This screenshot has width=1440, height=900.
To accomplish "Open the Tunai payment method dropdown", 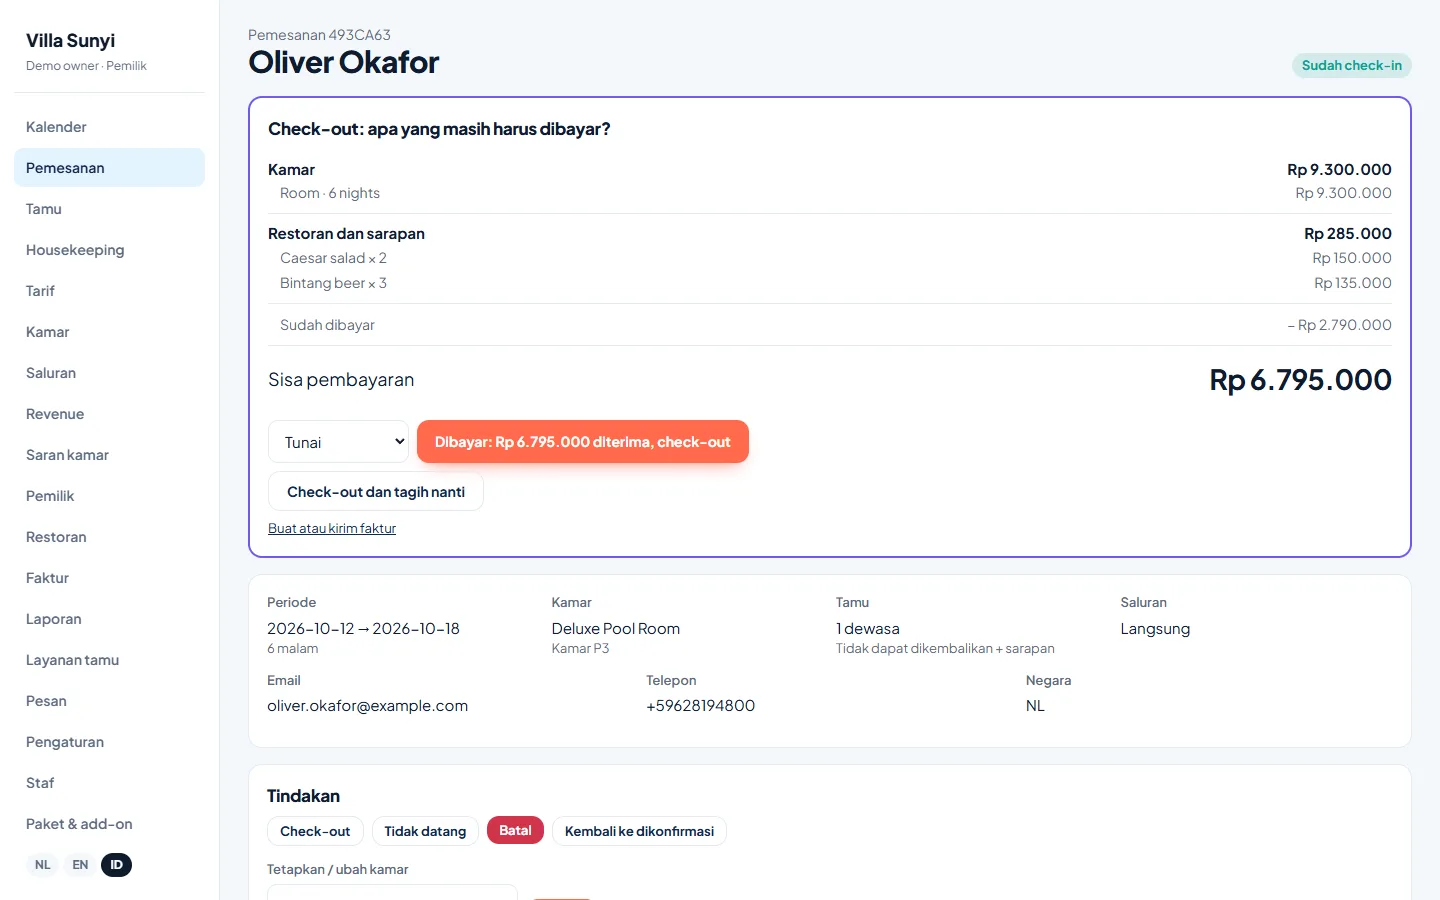I will click(338, 442).
